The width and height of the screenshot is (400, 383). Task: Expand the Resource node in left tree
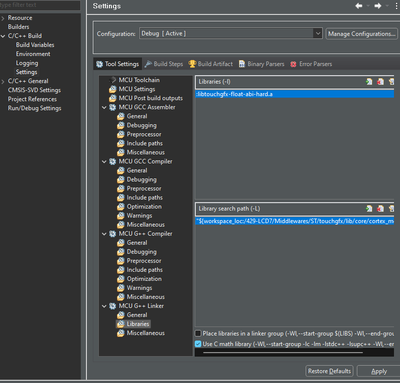pos(3,18)
